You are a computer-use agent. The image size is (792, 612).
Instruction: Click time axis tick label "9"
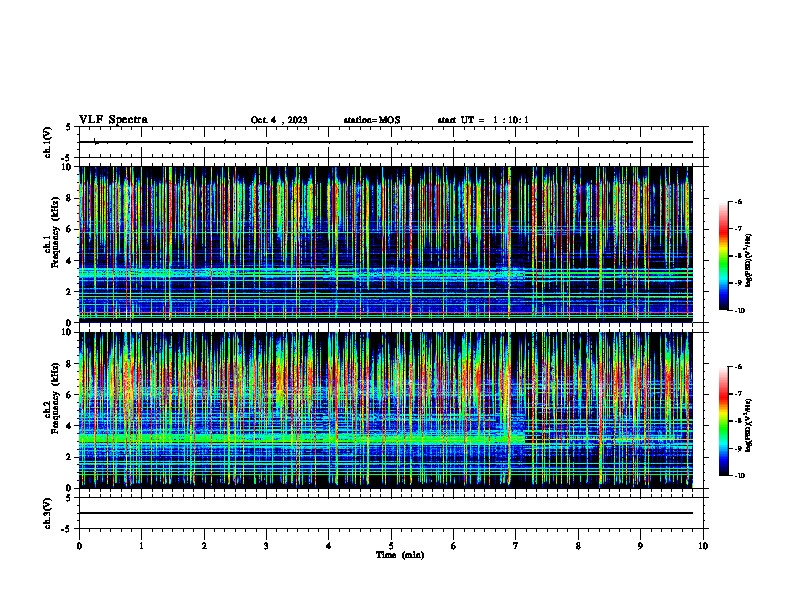640,546
